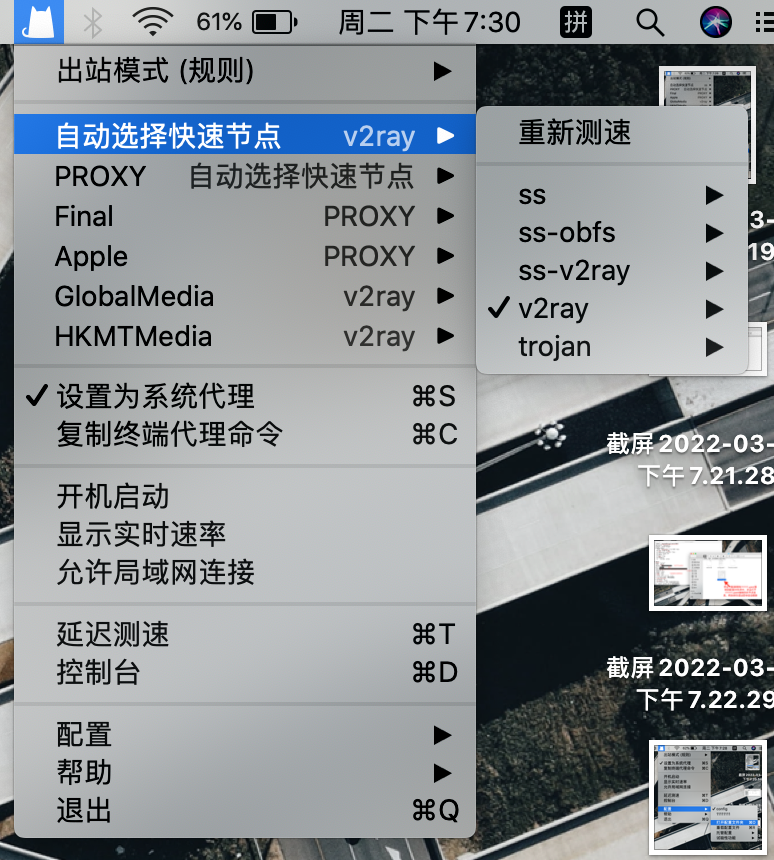Screen dimensions: 774x860
Task: Run 延迟测速 latency test
Action: tap(245, 634)
